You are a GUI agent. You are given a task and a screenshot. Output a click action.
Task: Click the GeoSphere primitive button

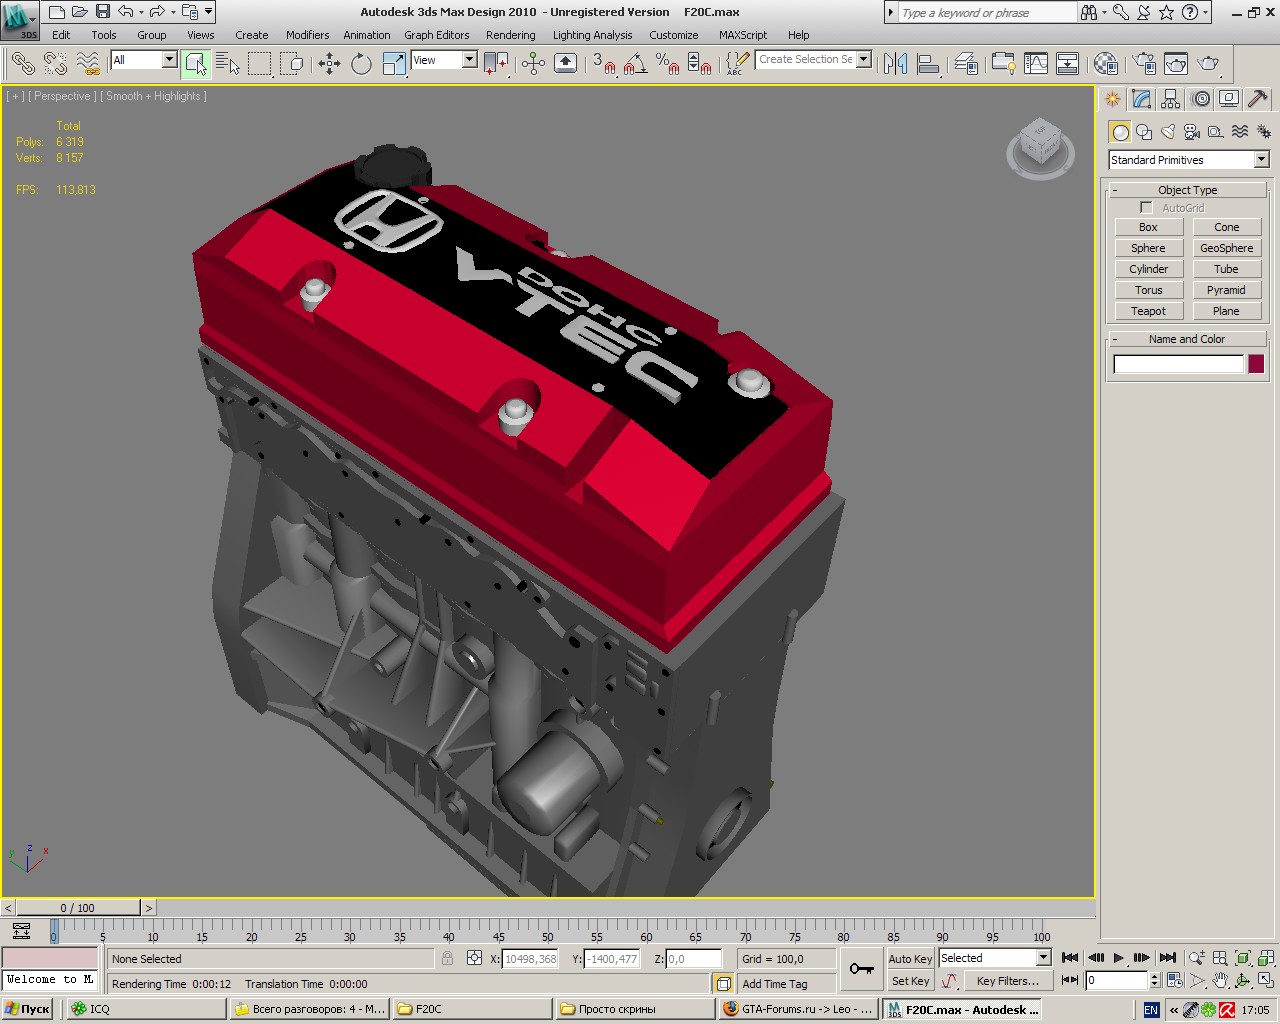(1227, 248)
